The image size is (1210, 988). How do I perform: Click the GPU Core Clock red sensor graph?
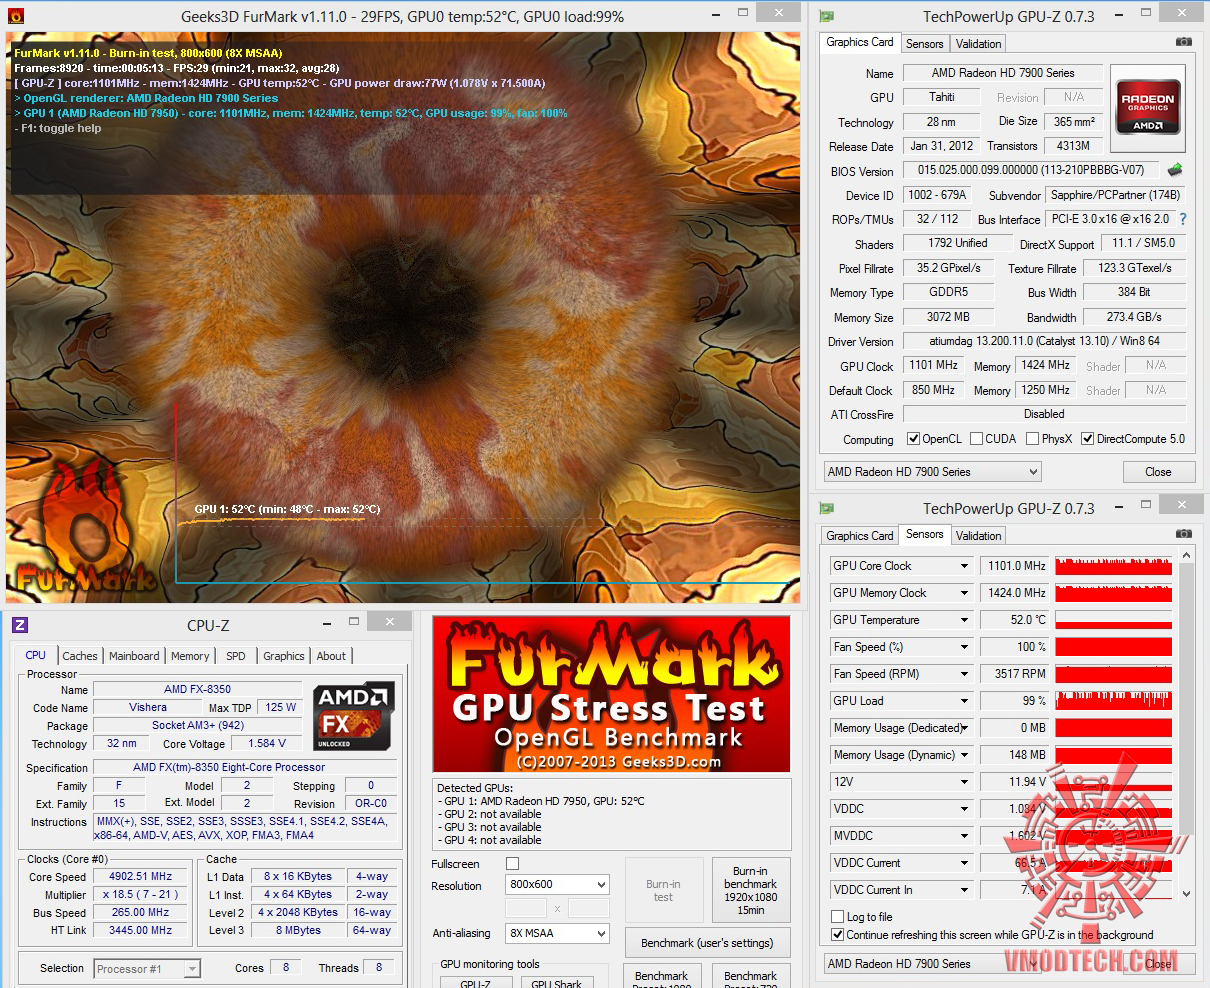click(1113, 566)
